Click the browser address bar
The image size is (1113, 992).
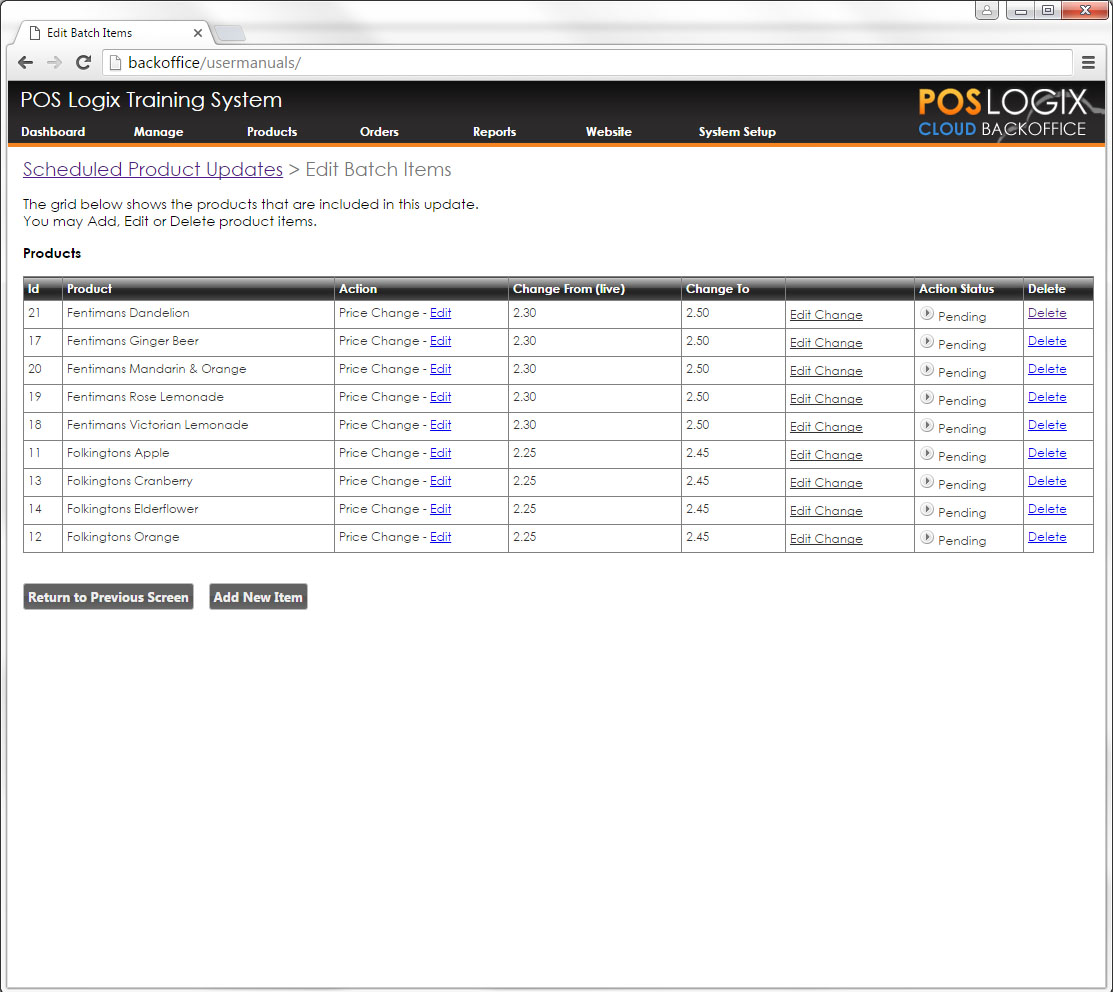tap(587, 62)
